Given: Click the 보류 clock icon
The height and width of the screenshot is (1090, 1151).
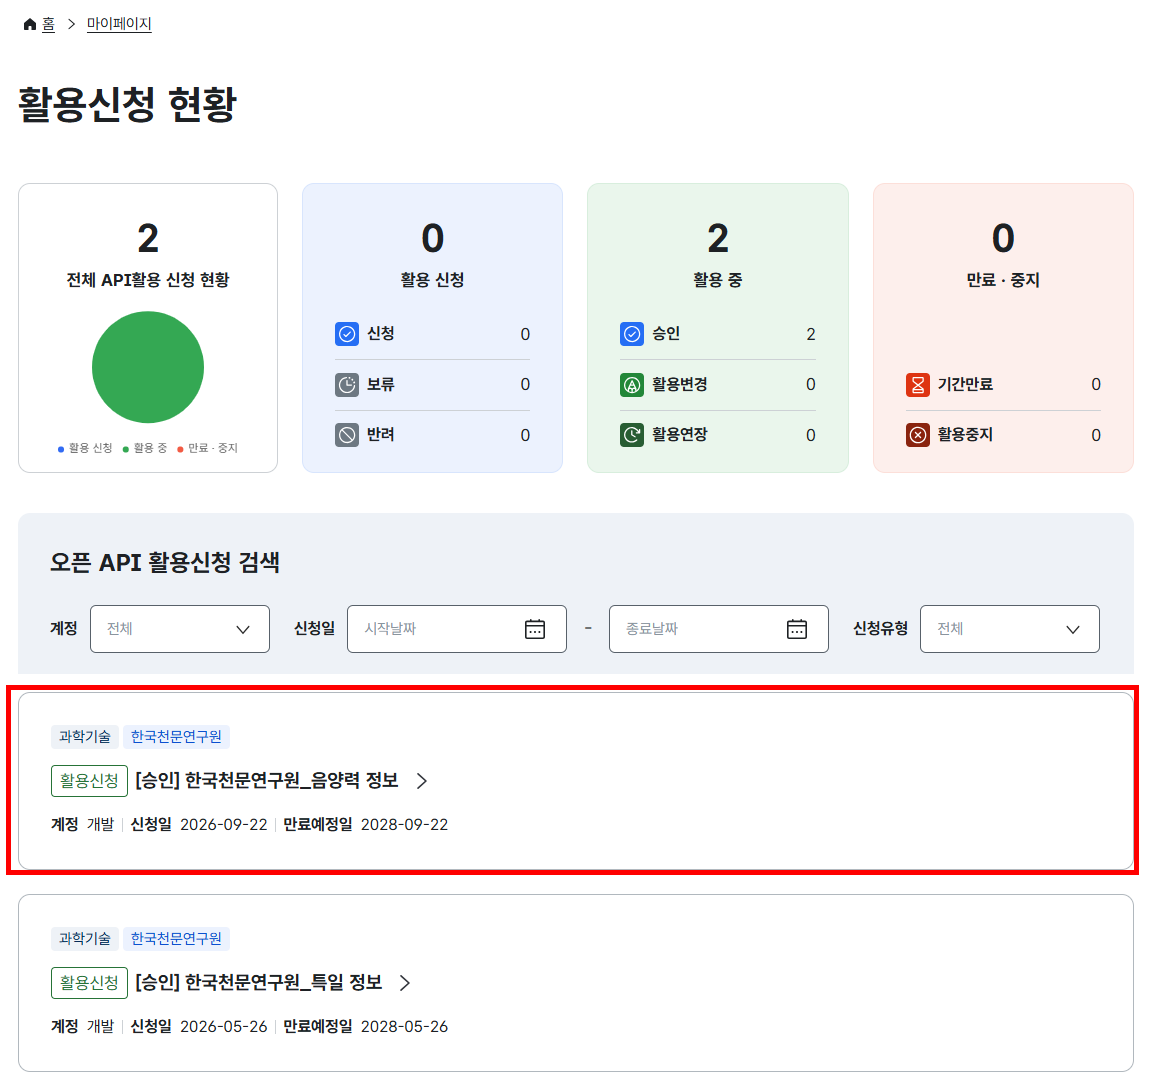Looking at the screenshot, I should click(x=346, y=385).
